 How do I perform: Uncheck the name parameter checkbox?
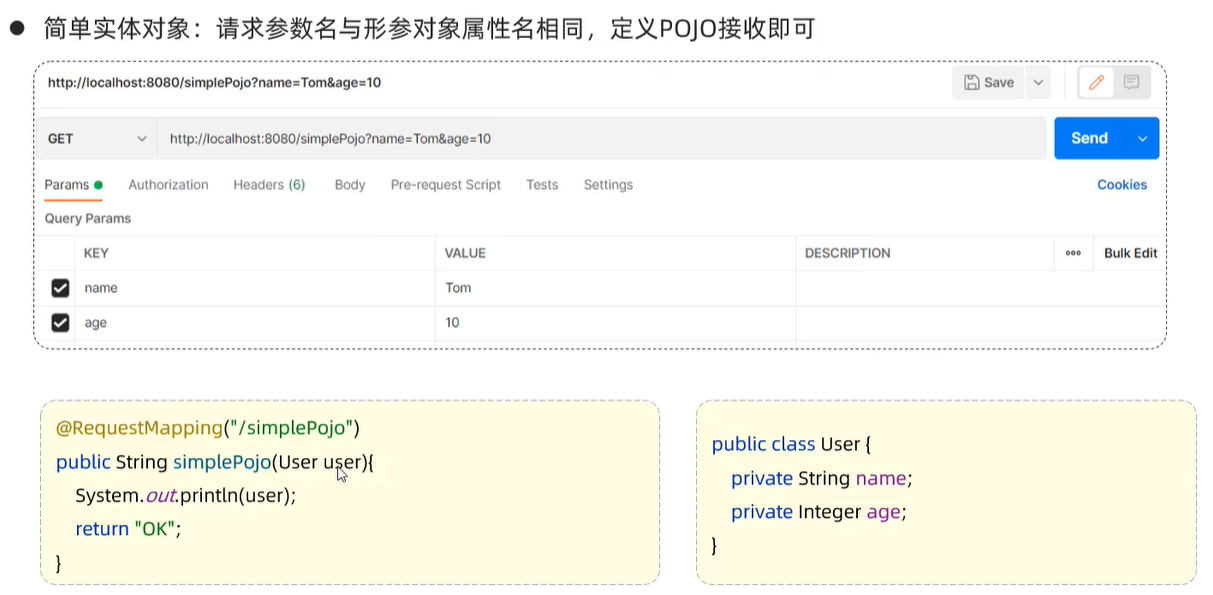tap(60, 288)
